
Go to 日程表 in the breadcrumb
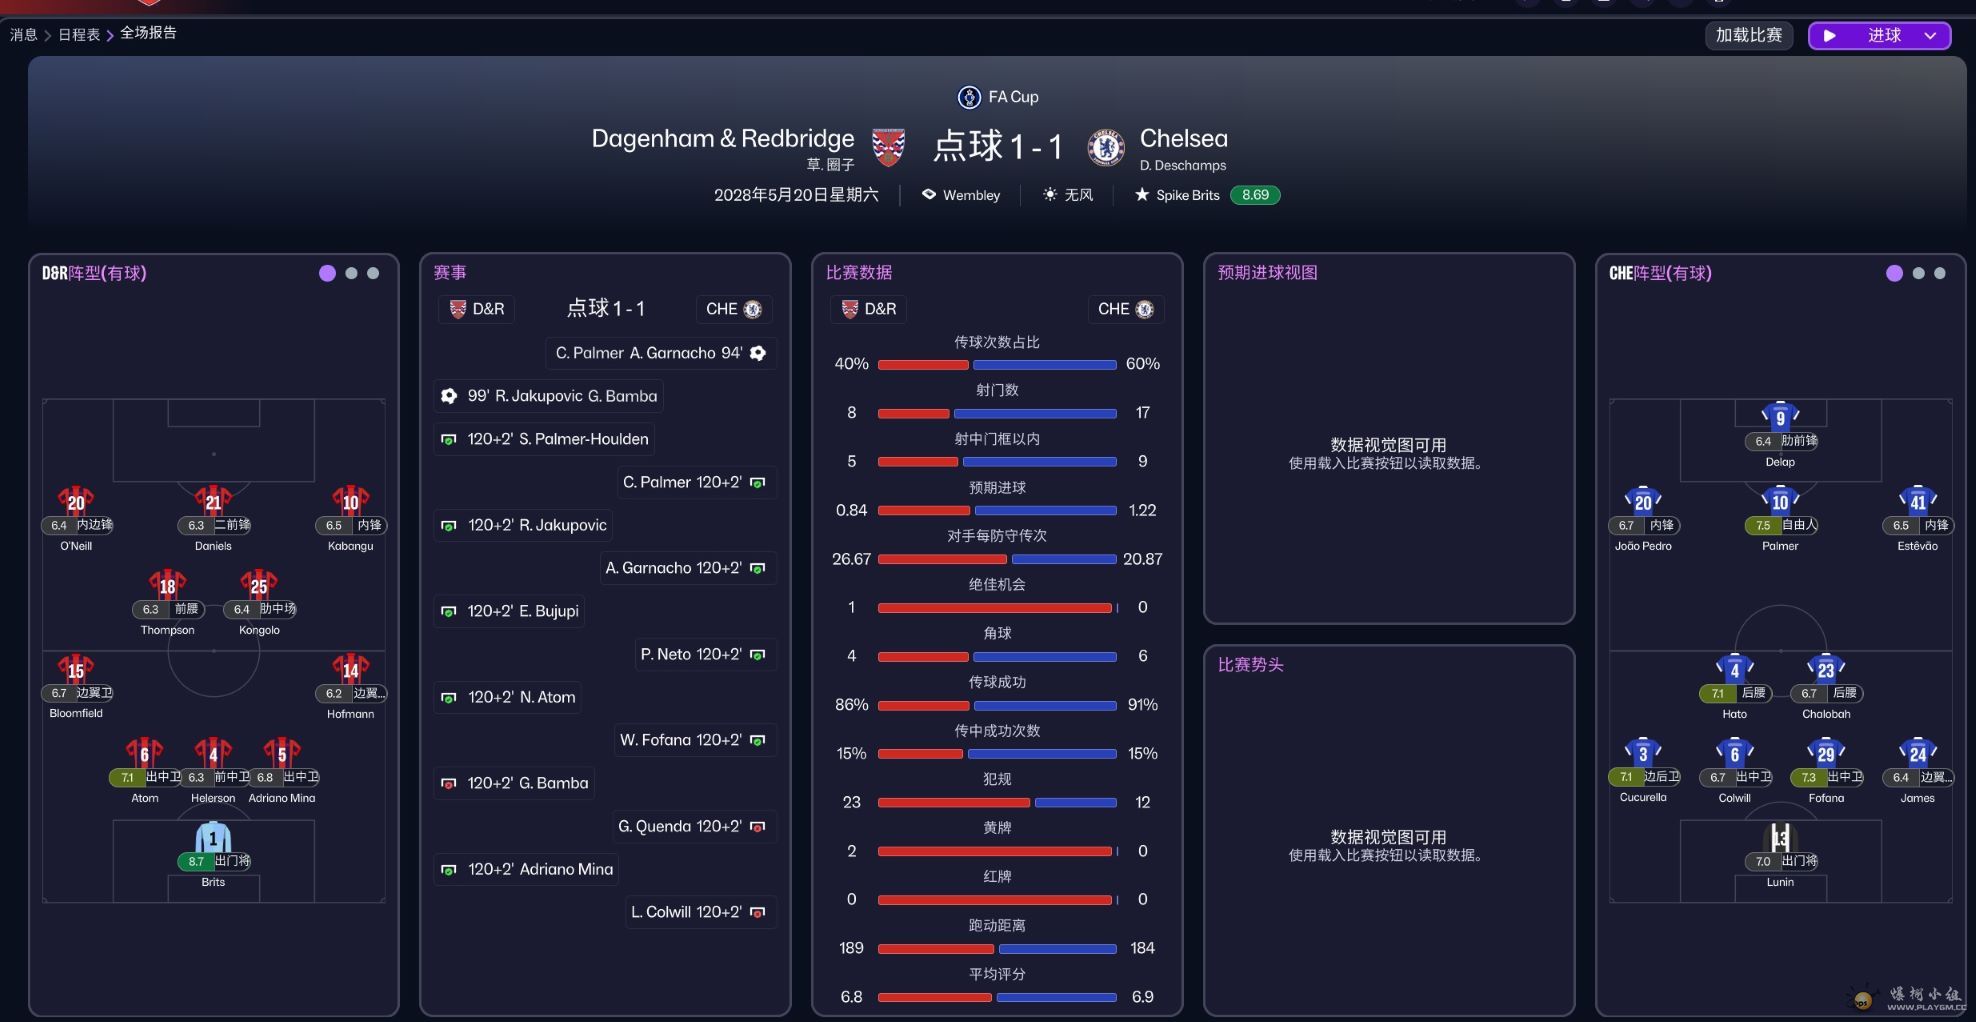[x=79, y=34]
